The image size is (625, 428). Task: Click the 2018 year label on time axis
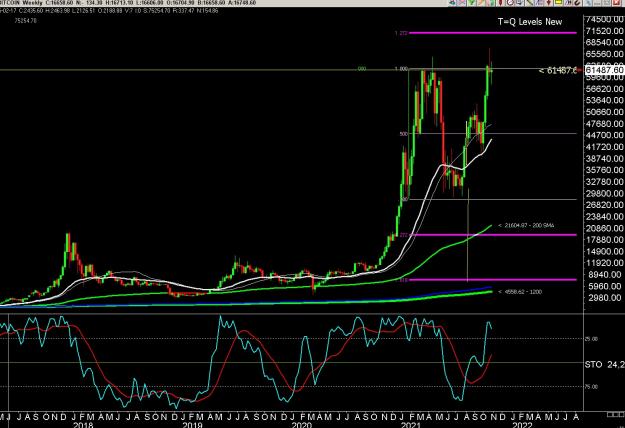[x=83, y=425]
